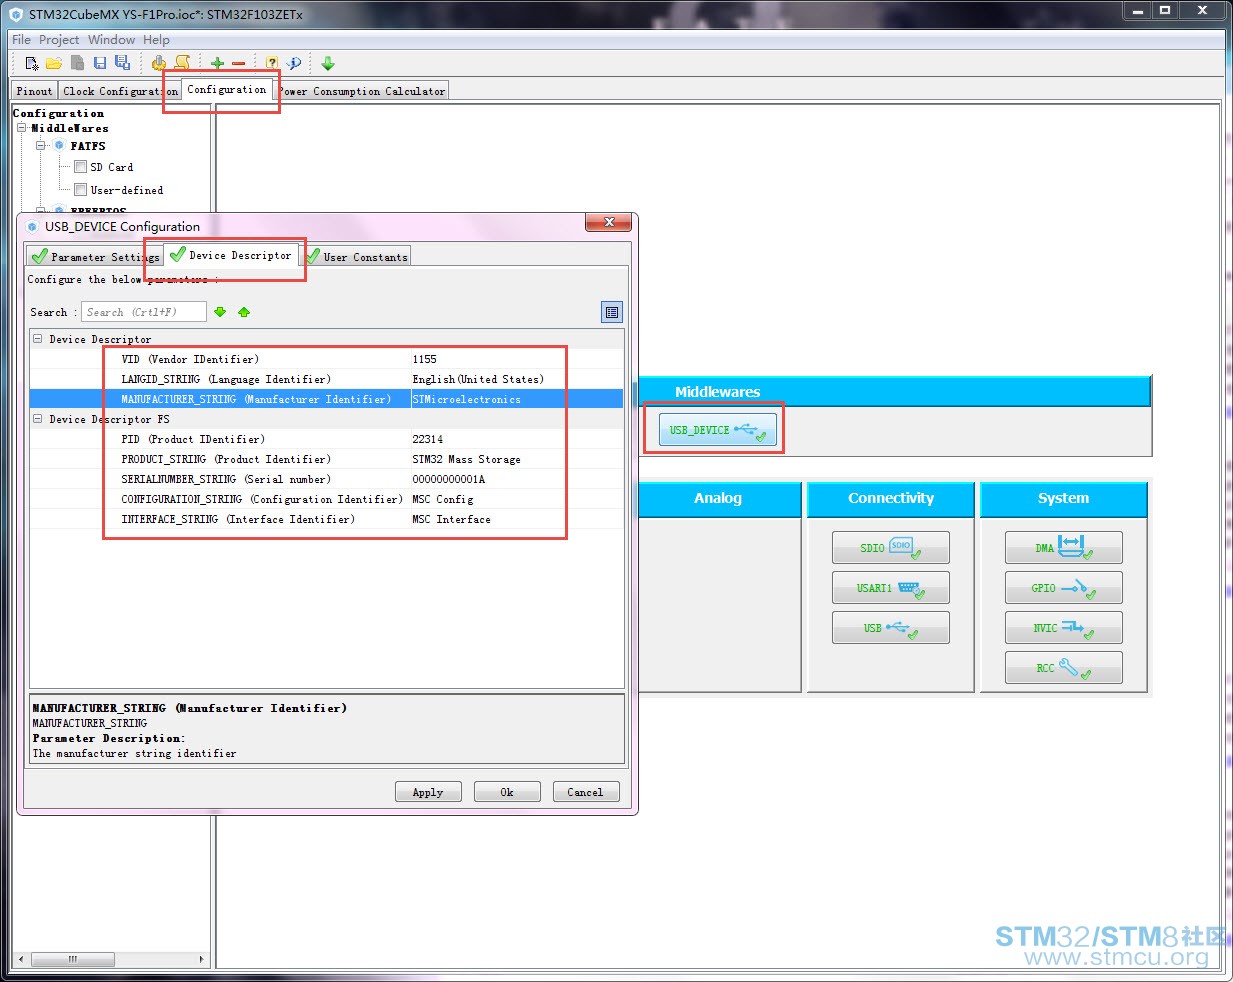Click the search previous green up arrow

click(x=244, y=312)
